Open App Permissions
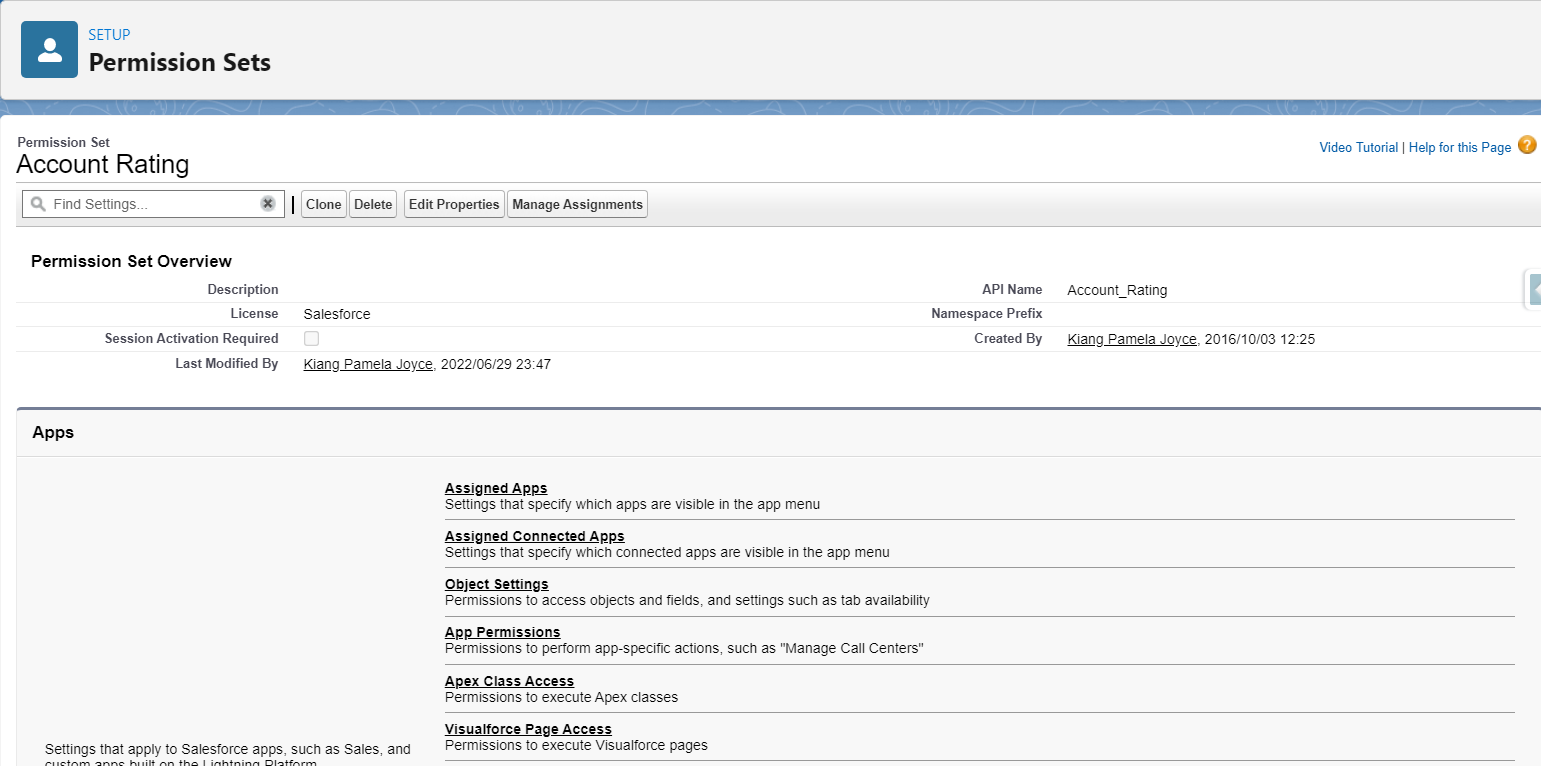This screenshot has height=766, width=1541. point(502,632)
